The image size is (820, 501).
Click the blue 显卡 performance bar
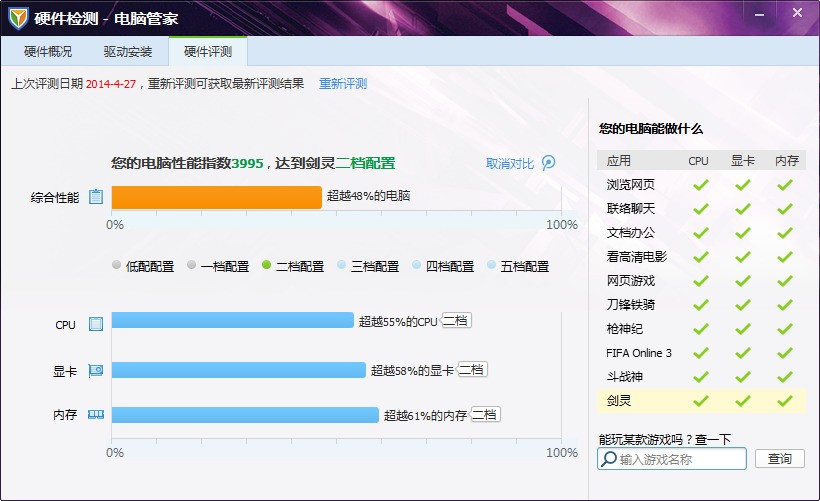pos(238,370)
